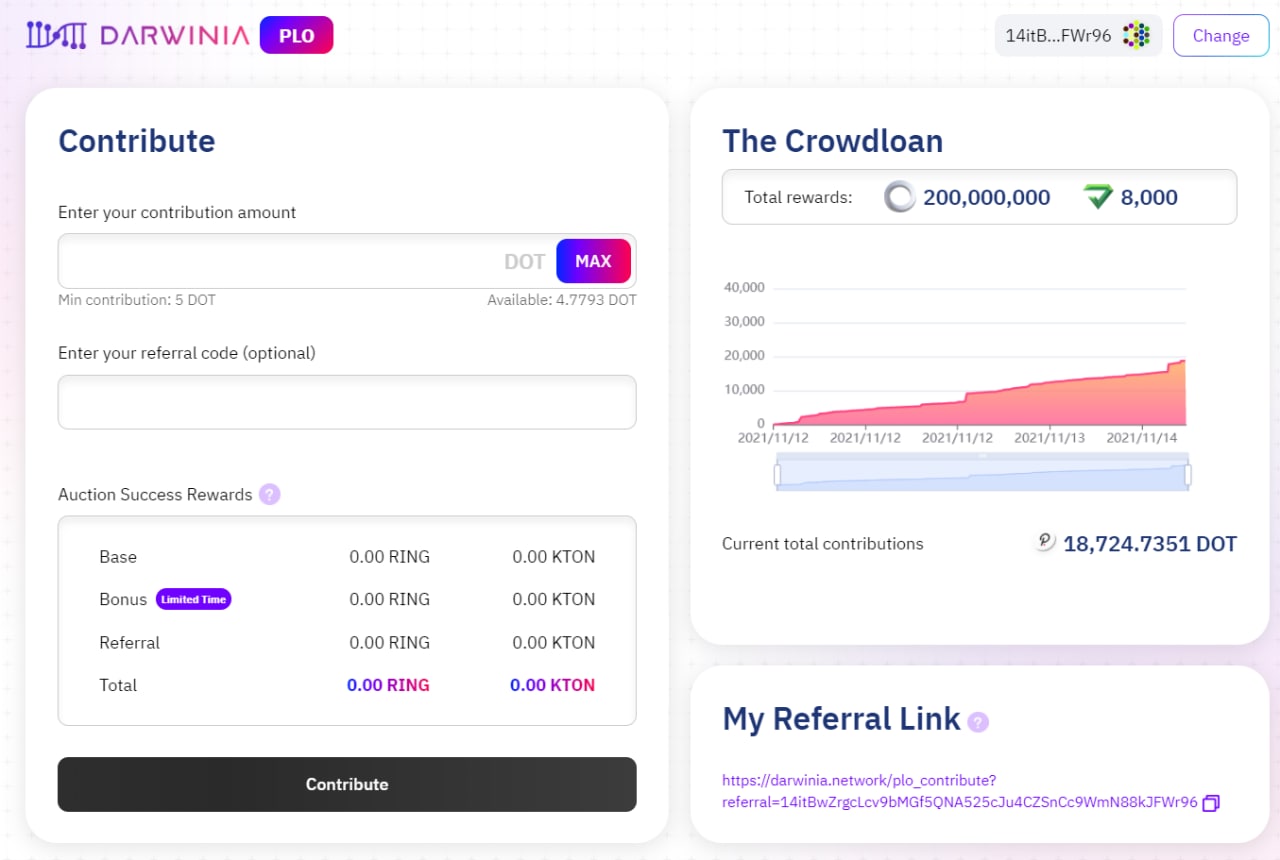Open Auction Success Rewards help icon
This screenshot has width=1280, height=860.
click(269, 494)
